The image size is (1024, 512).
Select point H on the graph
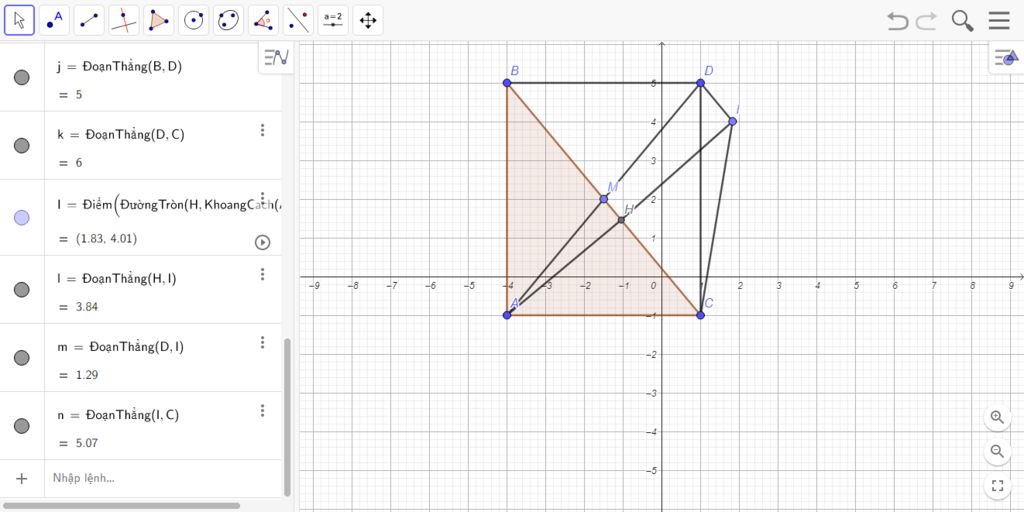[621, 219]
